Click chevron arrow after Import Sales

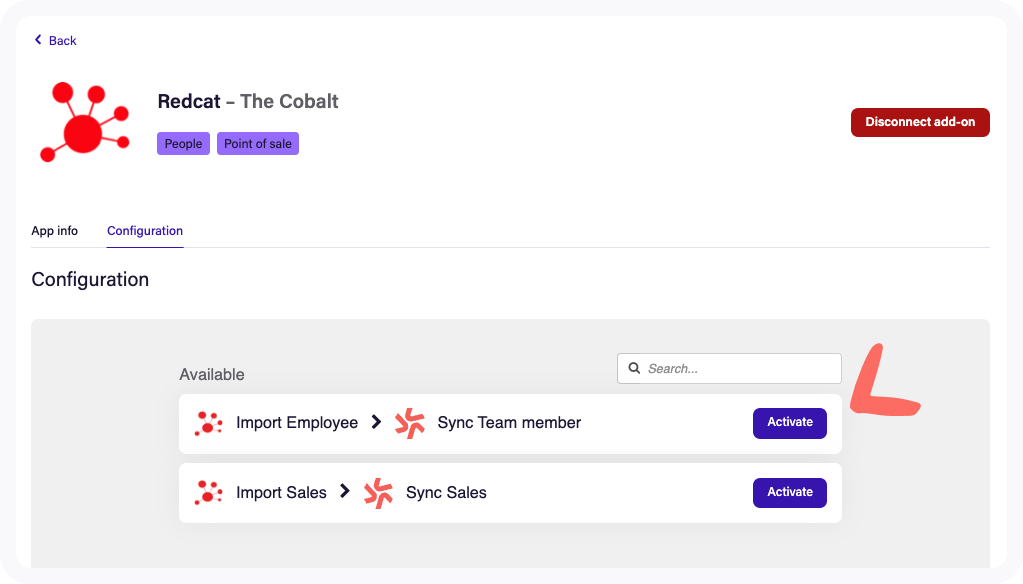(x=344, y=491)
